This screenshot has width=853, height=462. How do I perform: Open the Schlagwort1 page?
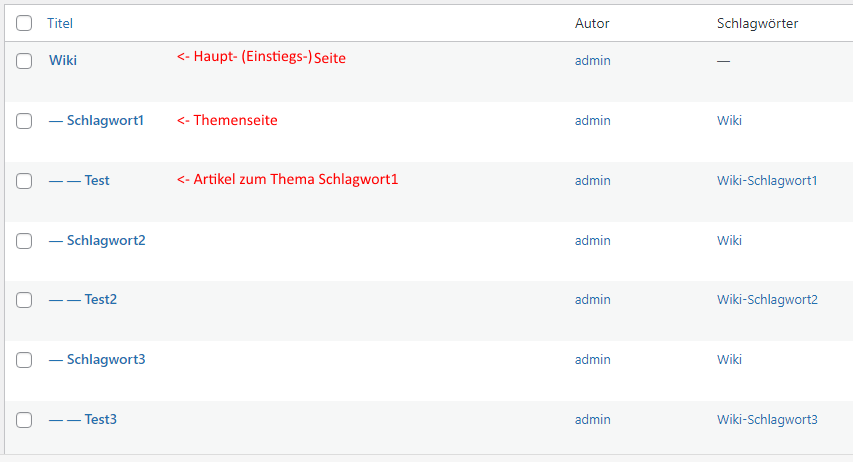(105, 120)
